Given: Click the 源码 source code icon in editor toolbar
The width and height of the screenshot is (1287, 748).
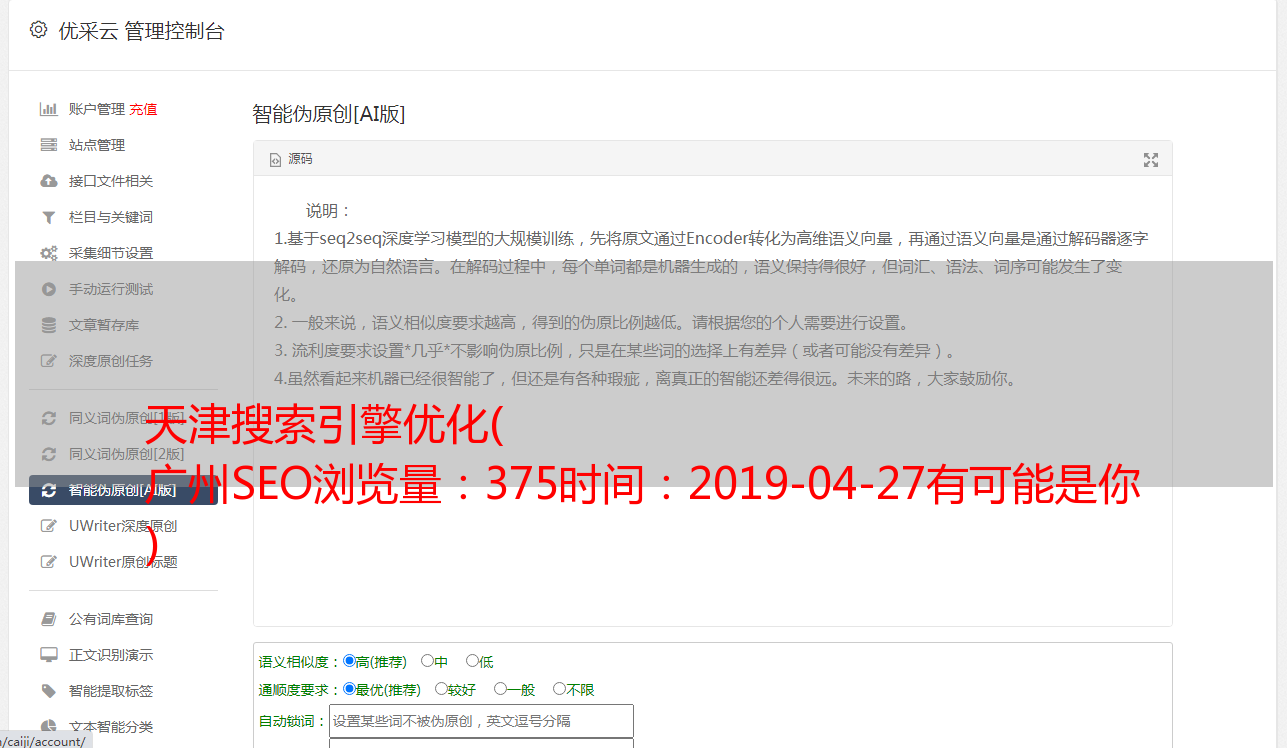Looking at the screenshot, I should tap(276, 159).
